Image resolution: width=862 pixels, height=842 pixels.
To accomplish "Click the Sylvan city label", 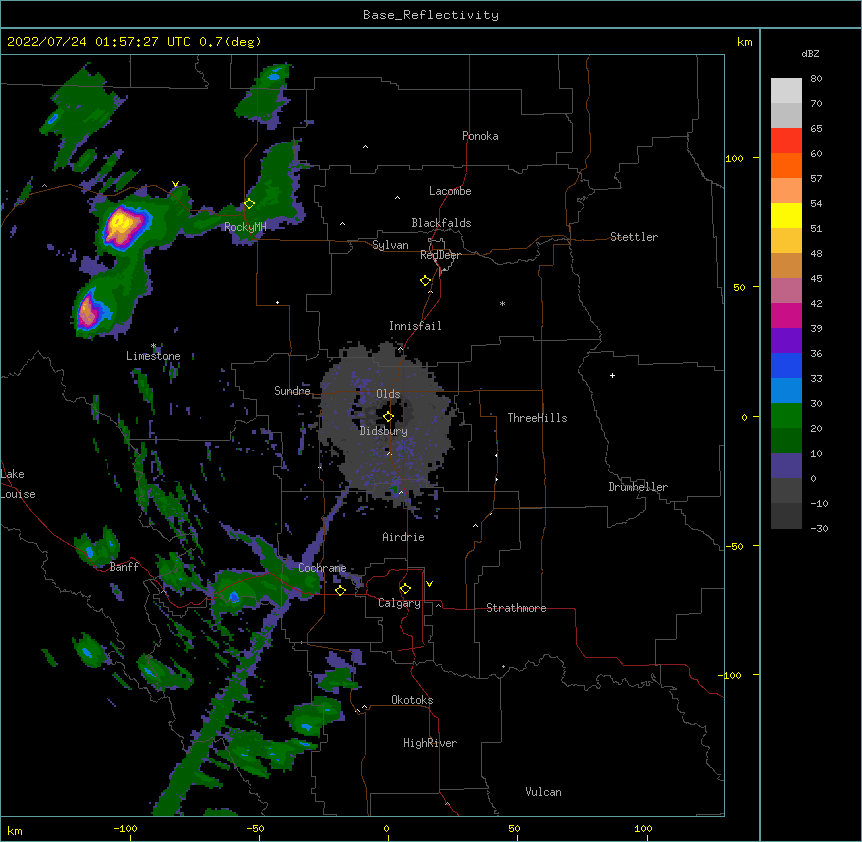I will pos(390,245).
